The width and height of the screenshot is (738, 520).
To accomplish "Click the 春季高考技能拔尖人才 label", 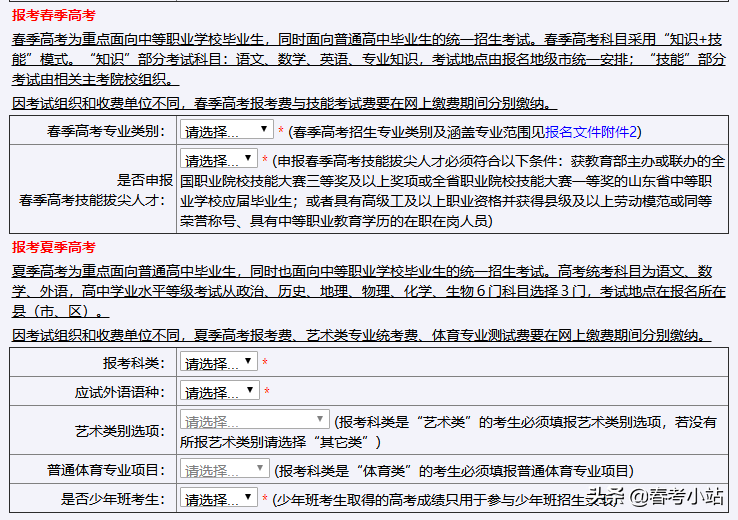I will click(92, 200).
